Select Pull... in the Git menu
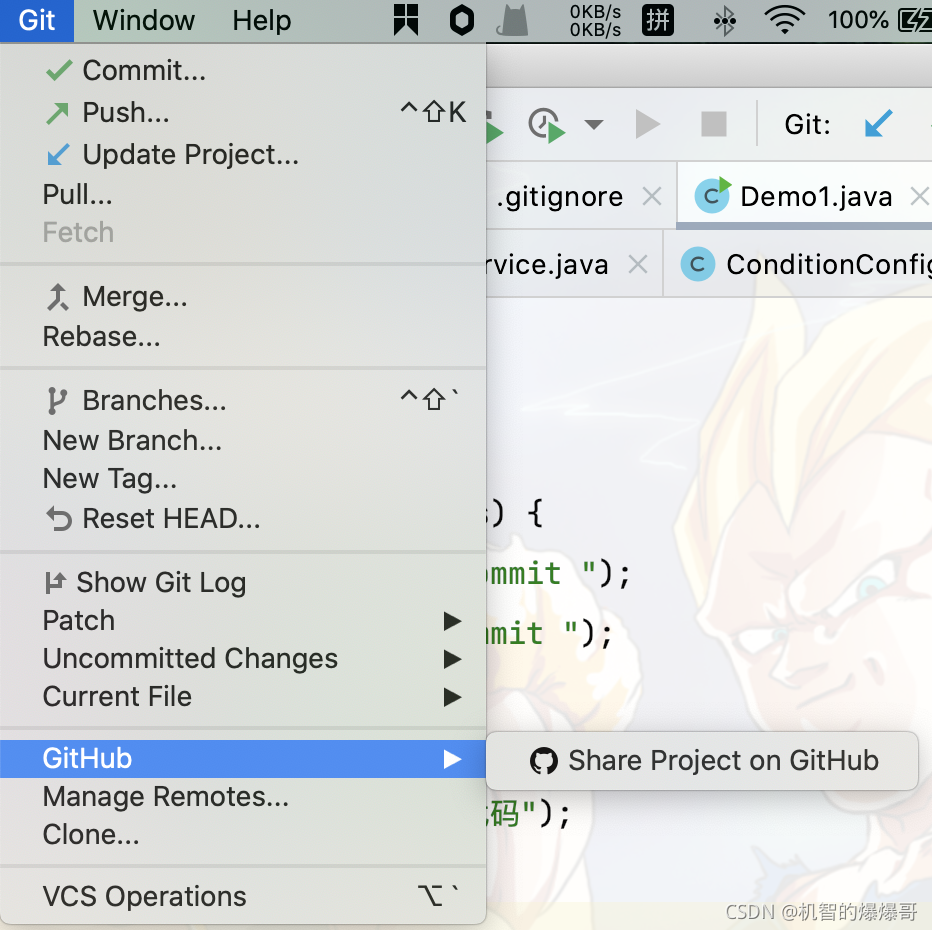The width and height of the screenshot is (932, 930). coord(243,194)
